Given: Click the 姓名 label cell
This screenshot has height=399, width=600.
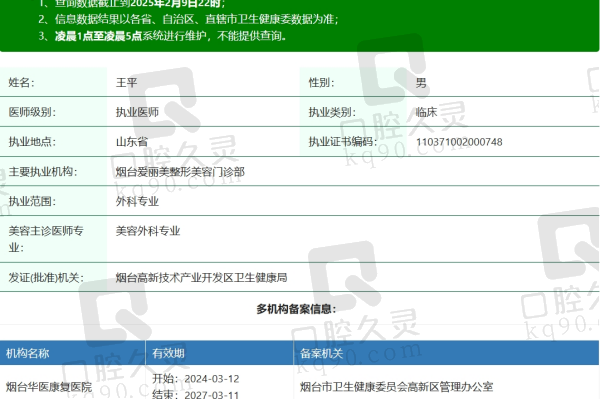Looking at the screenshot, I should tap(53, 82).
